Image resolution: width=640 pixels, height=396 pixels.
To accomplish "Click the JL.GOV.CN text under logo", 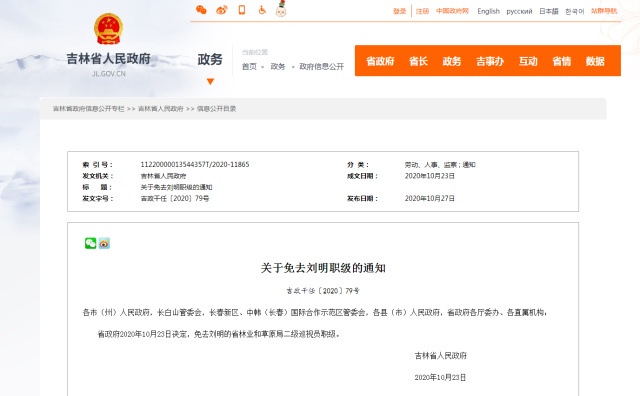I will point(109,74).
